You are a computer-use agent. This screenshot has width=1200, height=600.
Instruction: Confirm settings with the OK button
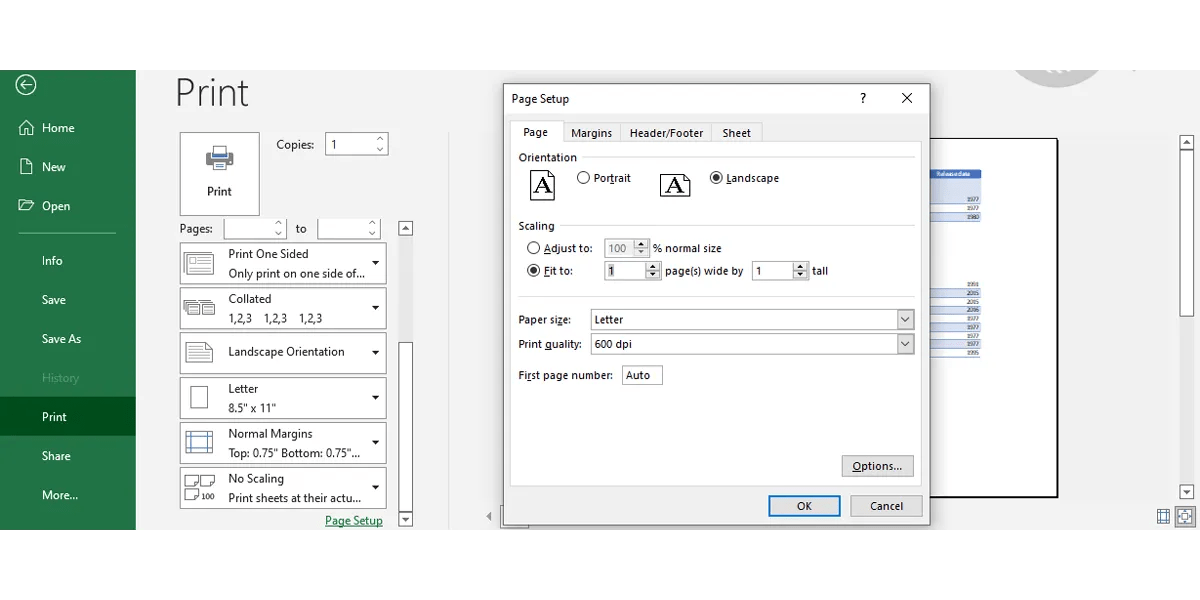click(804, 505)
